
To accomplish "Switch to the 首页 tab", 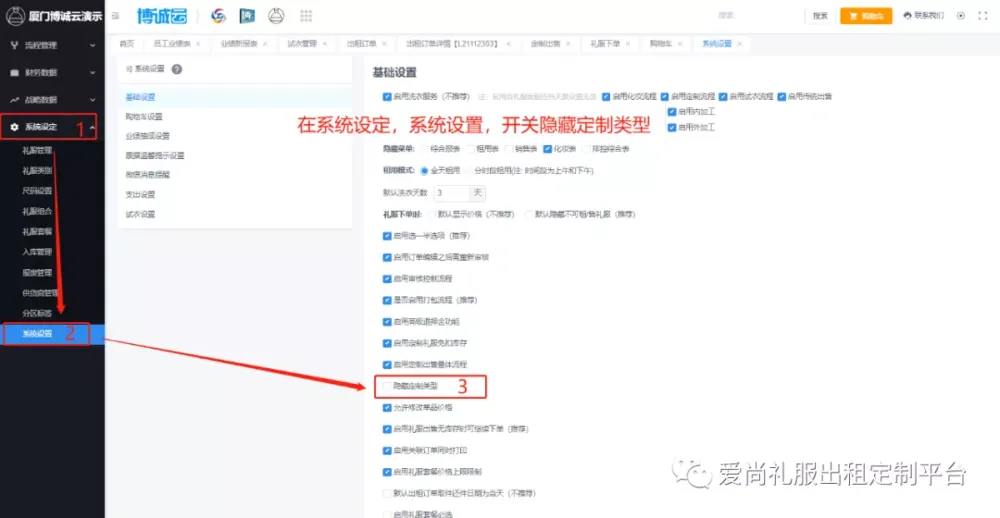I will [126, 45].
